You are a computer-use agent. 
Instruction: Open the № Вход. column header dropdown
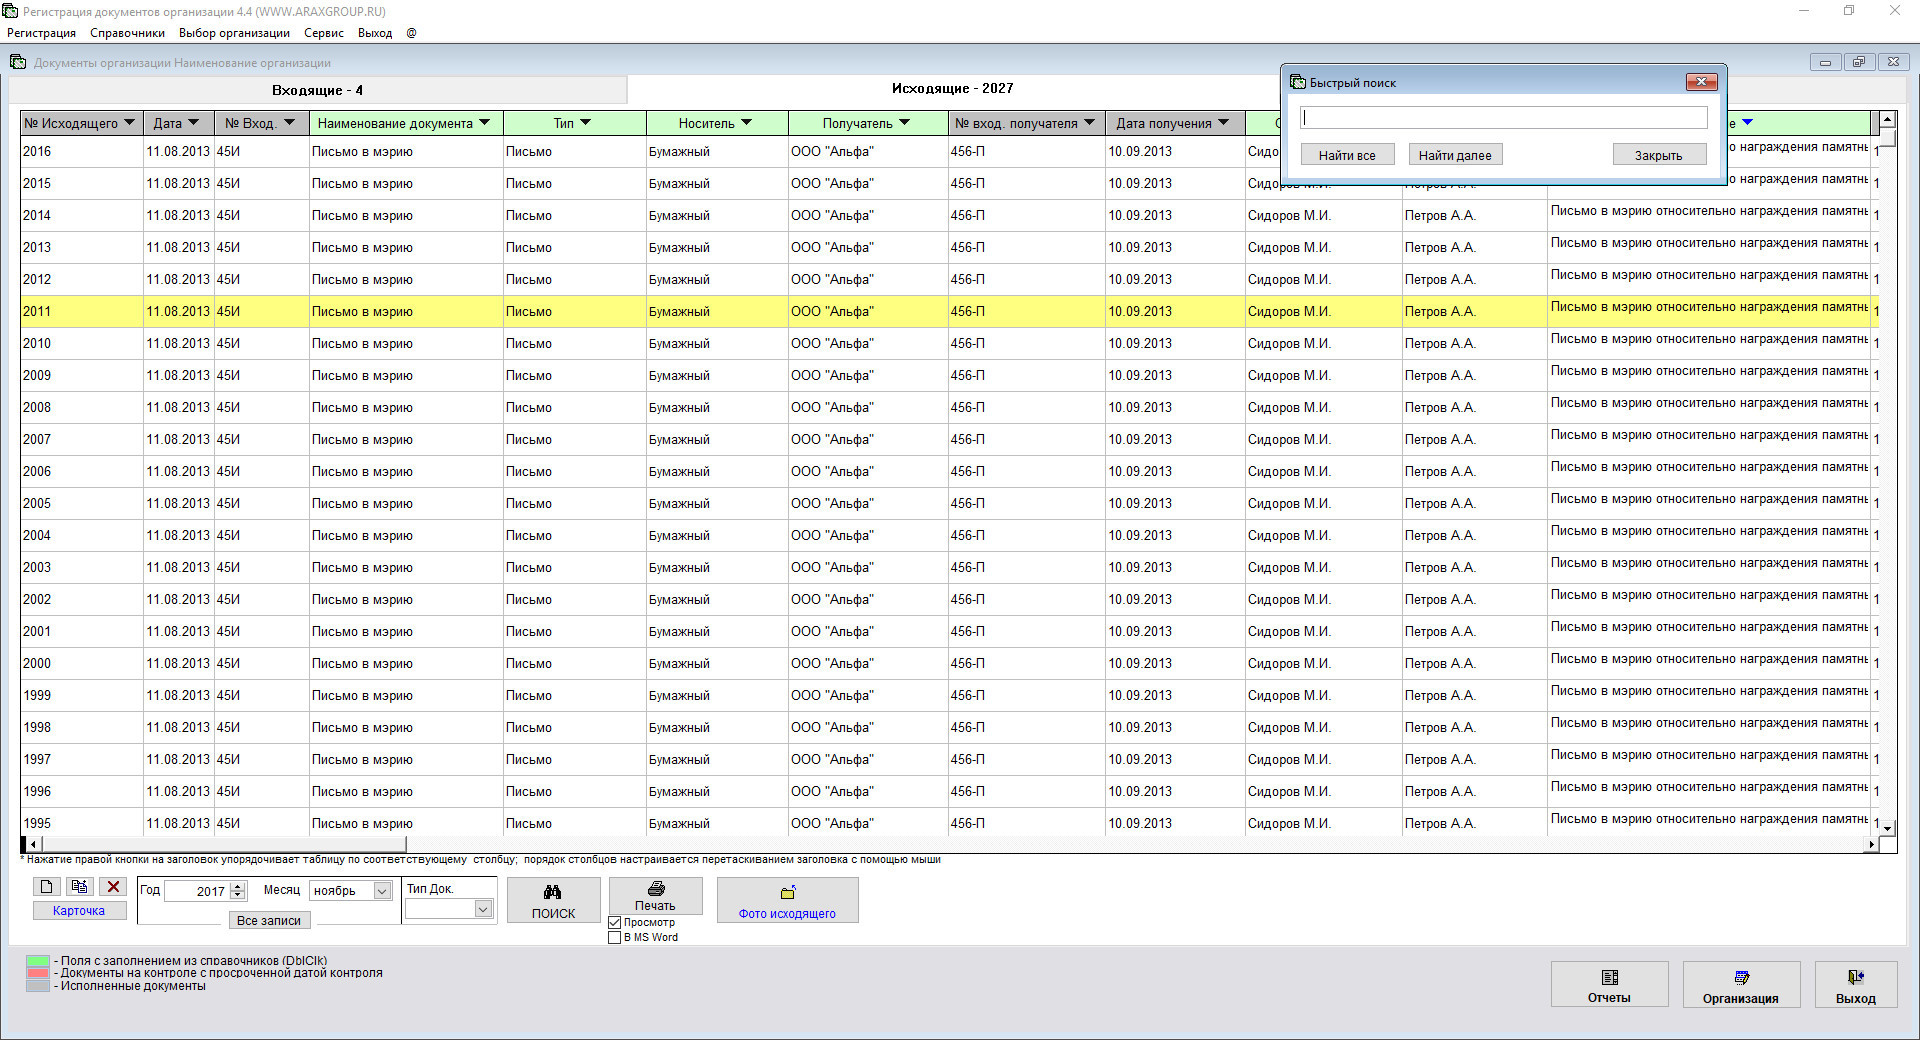tap(289, 123)
